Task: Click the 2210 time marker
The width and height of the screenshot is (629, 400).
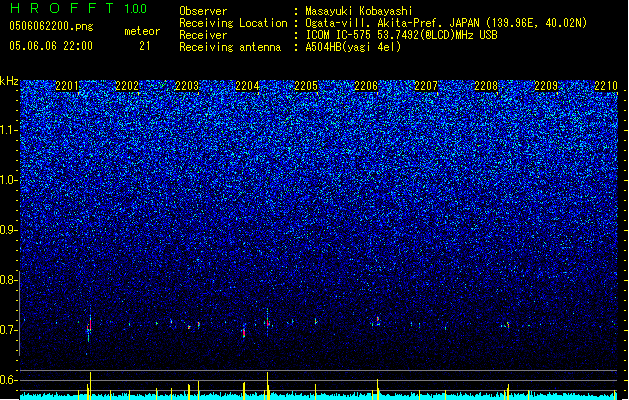Action: tap(606, 86)
